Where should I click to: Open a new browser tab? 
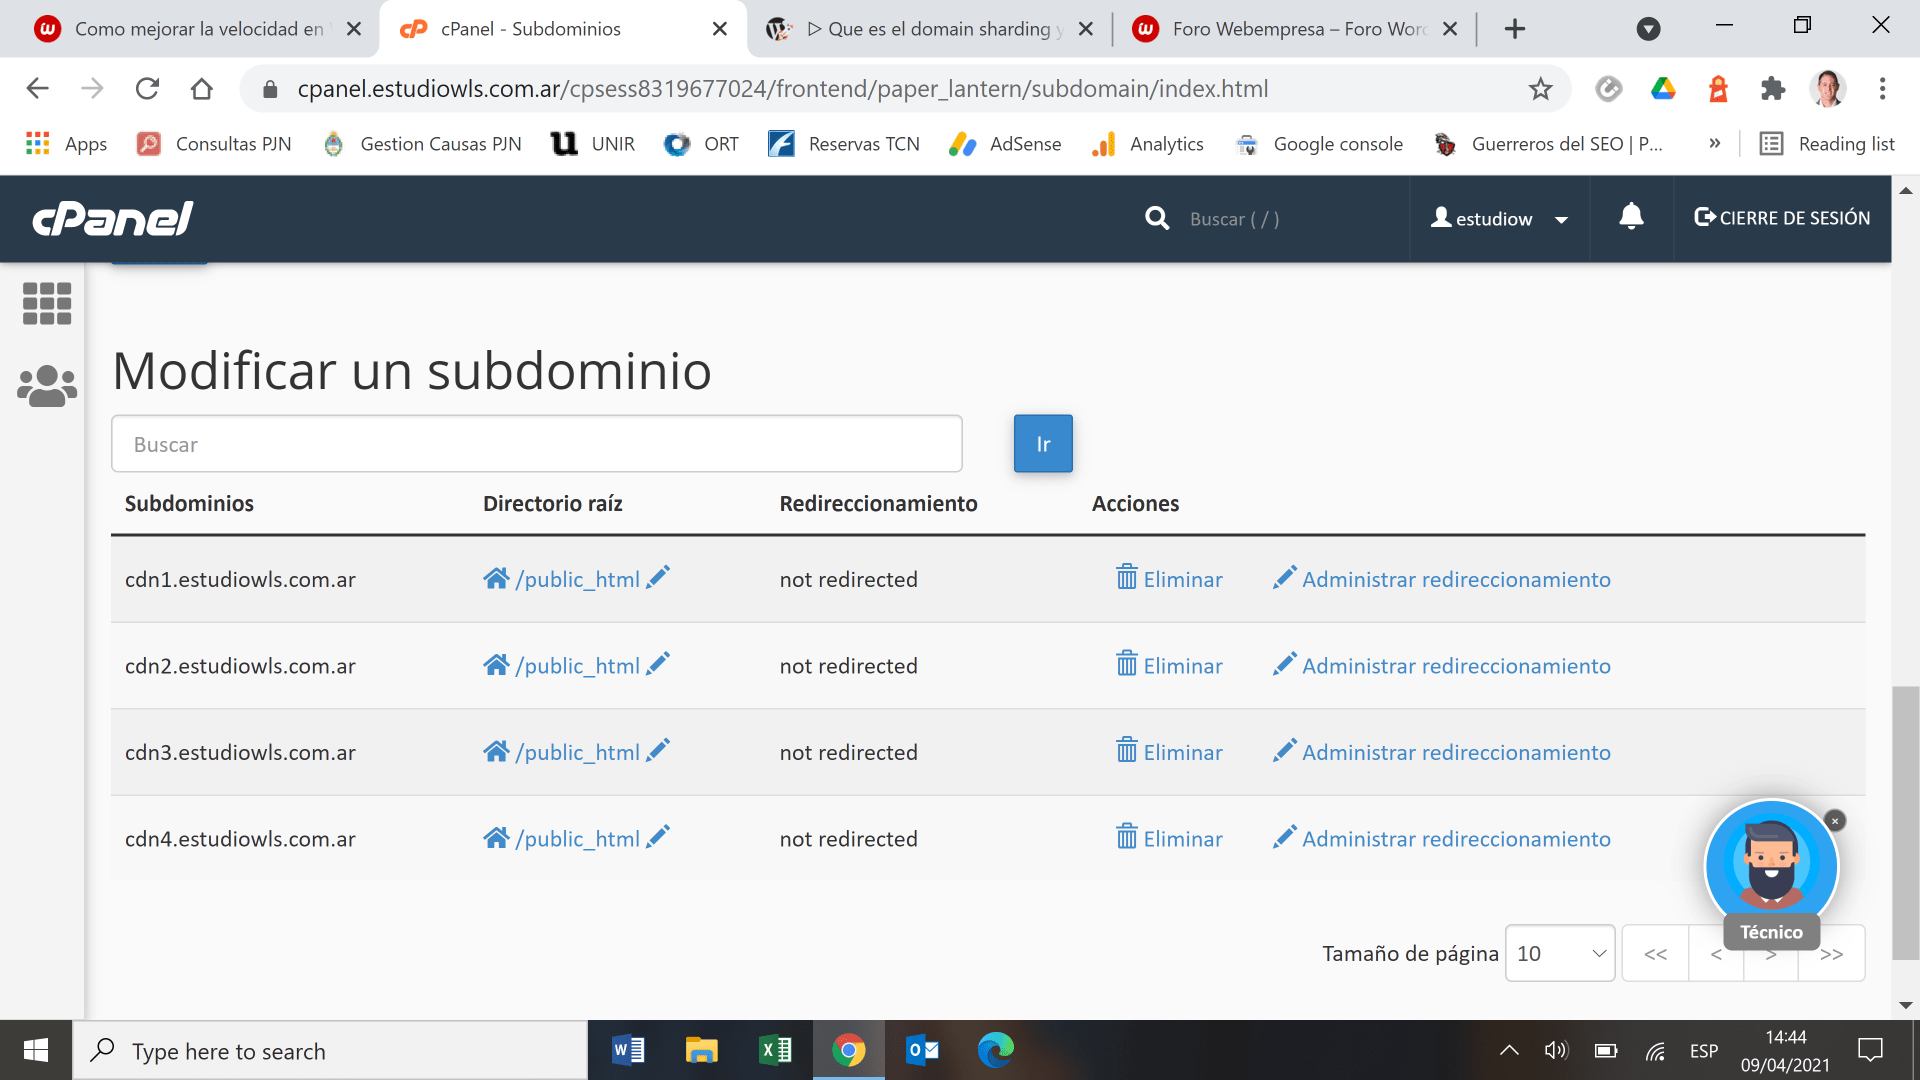pyautogui.click(x=1515, y=29)
